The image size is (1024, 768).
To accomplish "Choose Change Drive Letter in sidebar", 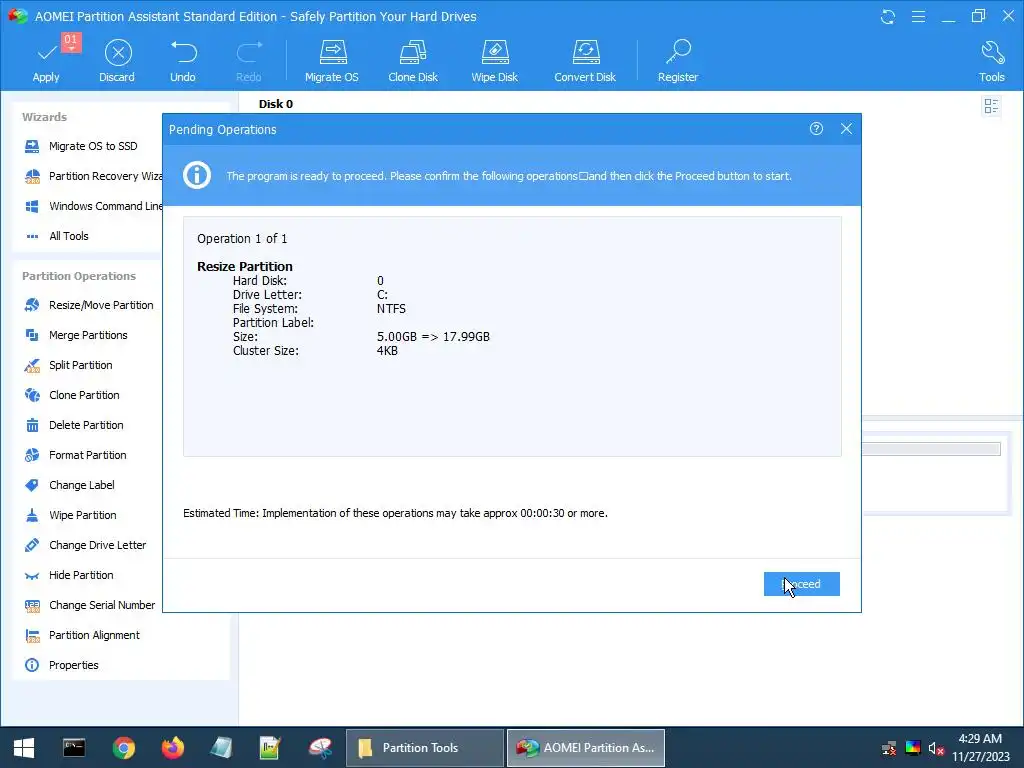I will point(85,545).
